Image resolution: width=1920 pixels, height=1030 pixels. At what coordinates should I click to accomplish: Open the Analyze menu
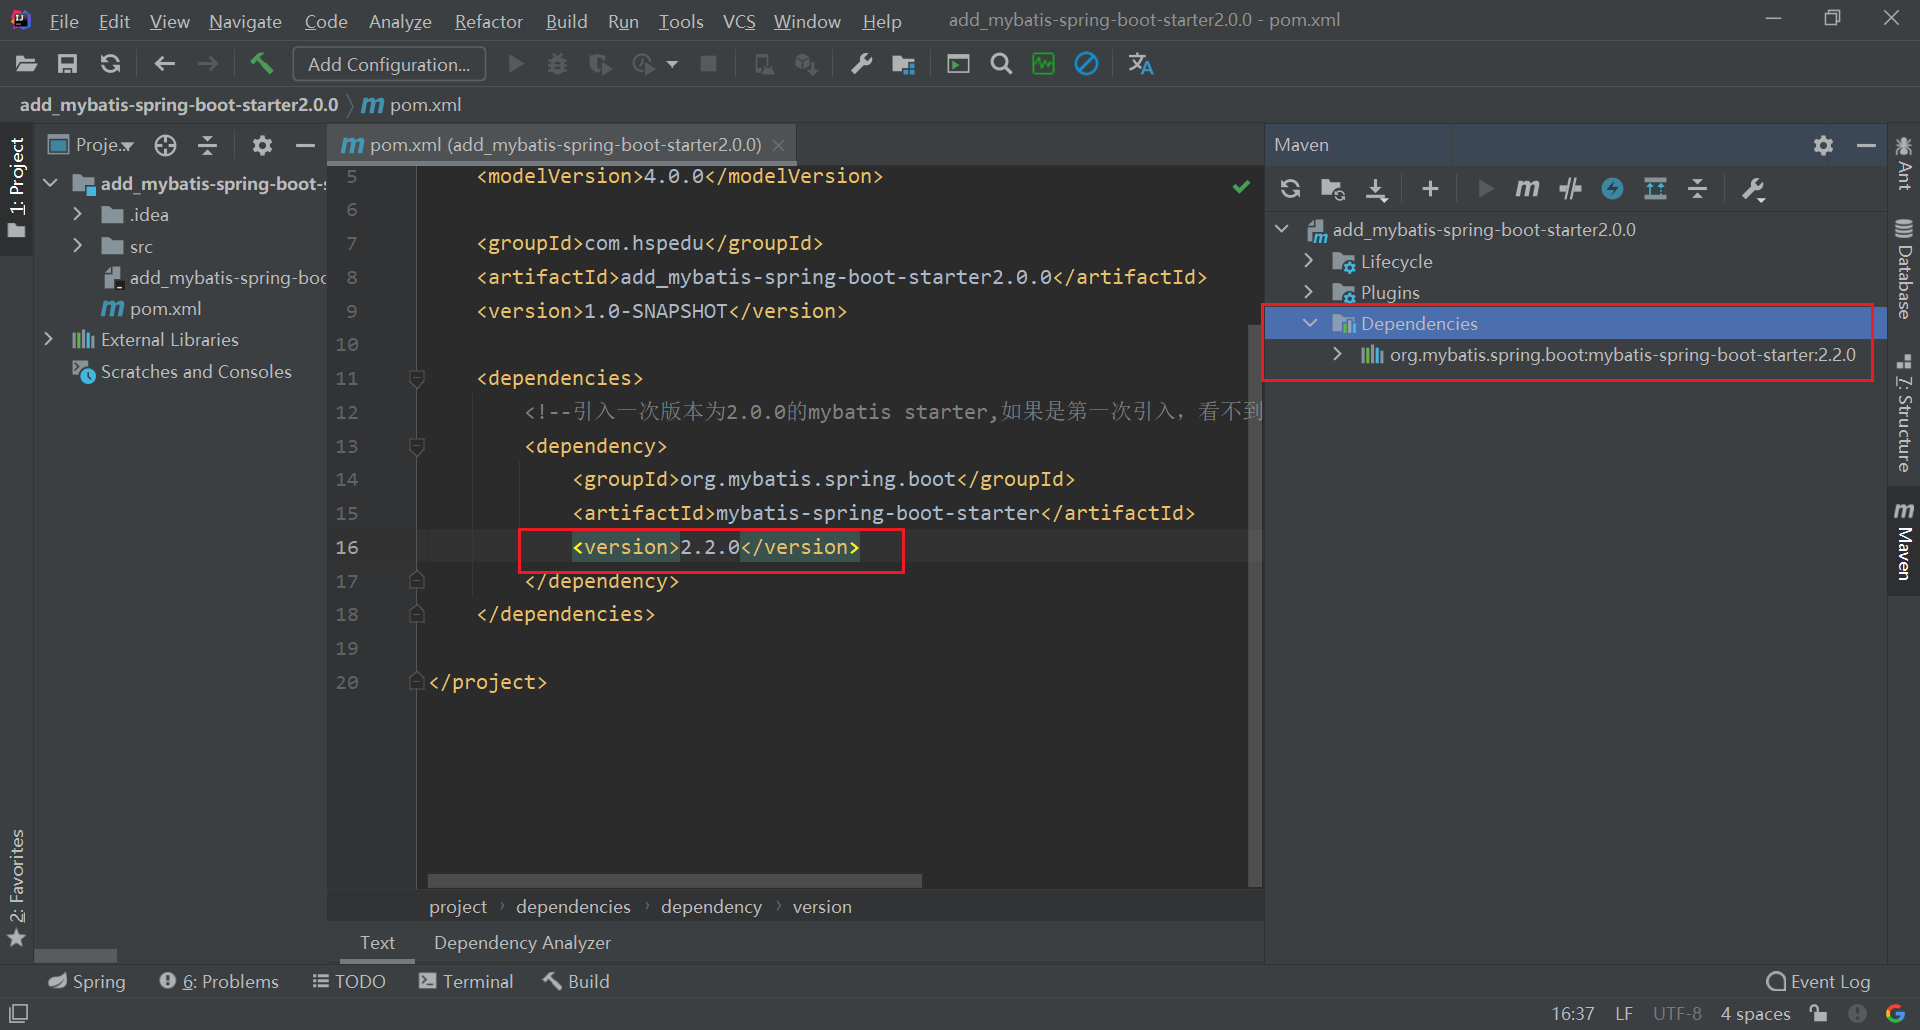pyautogui.click(x=400, y=21)
